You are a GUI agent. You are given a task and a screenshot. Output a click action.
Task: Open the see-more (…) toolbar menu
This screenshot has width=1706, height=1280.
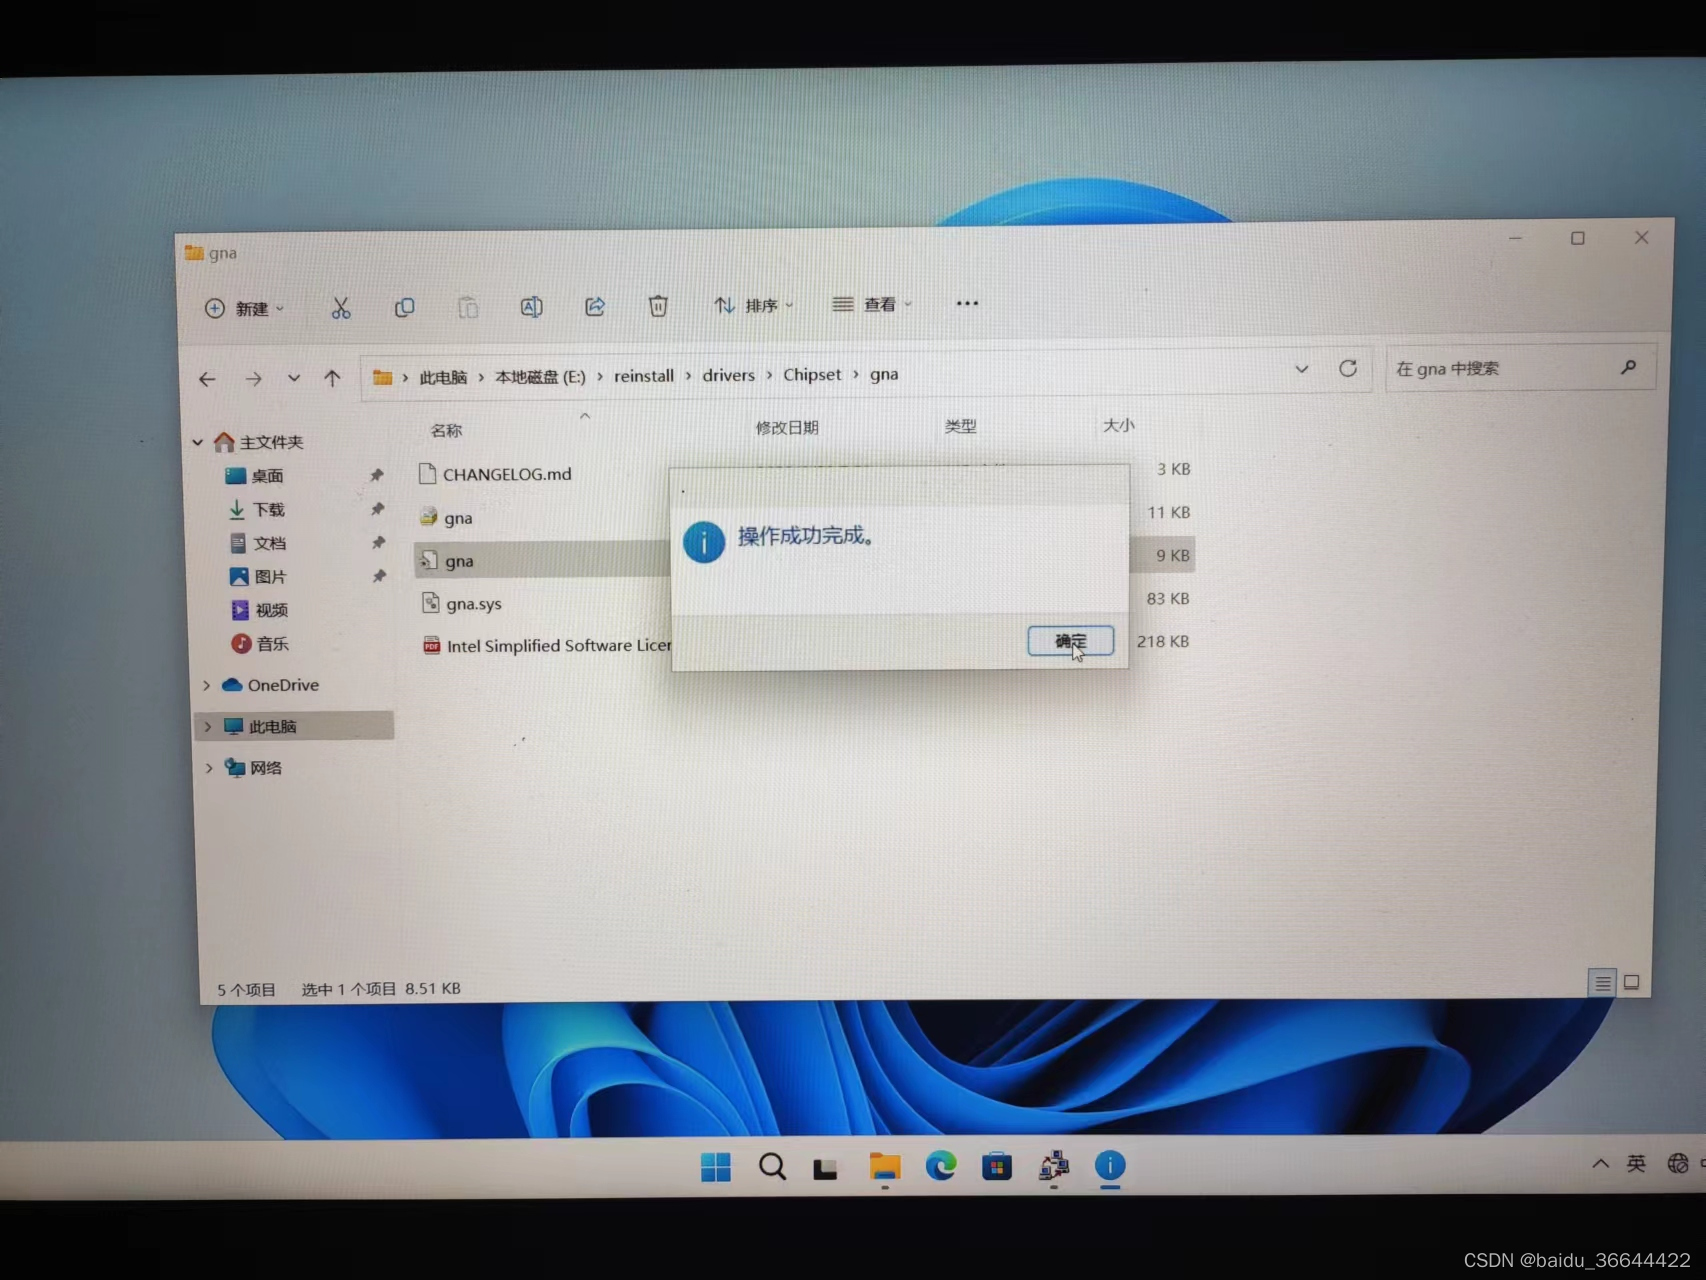[965, 303]
